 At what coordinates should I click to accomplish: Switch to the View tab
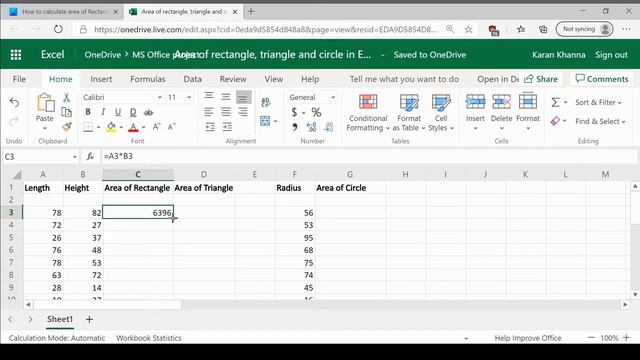point(273,79)
